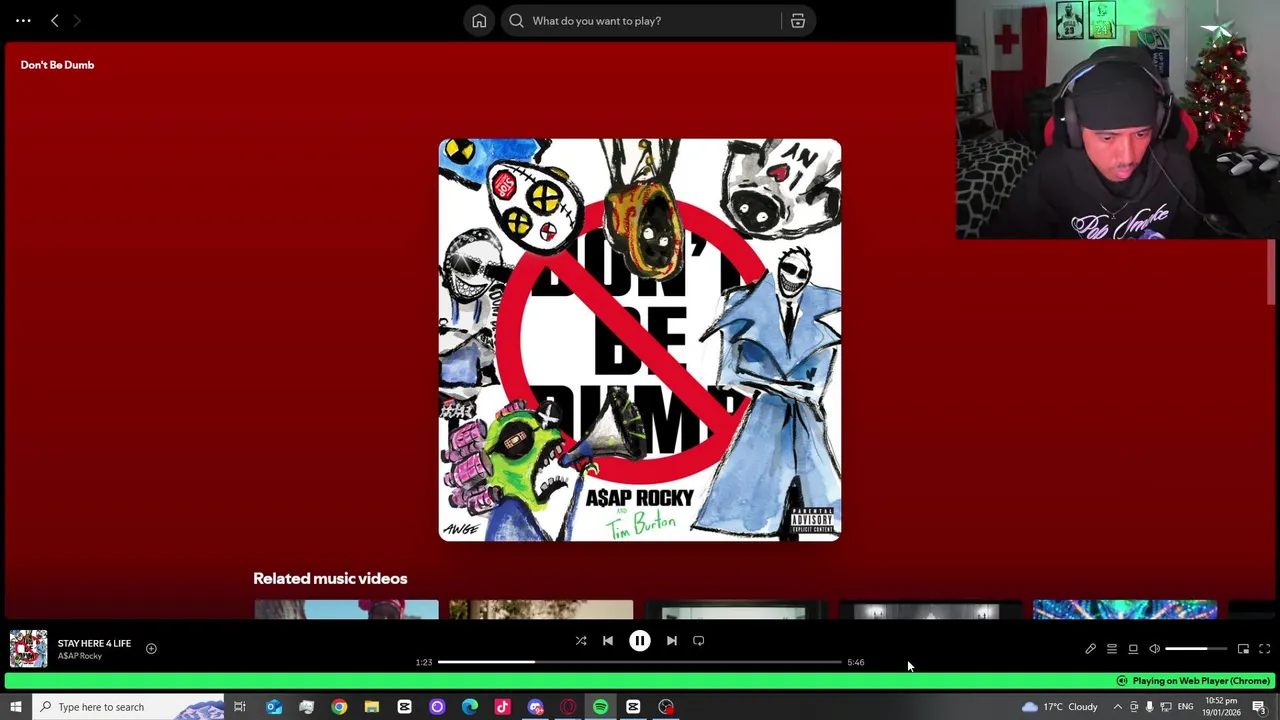Screen dimensions: 1280x720
Task: Open the first CapCut icon in the taskbar
Action: click(x=405, y=707)
